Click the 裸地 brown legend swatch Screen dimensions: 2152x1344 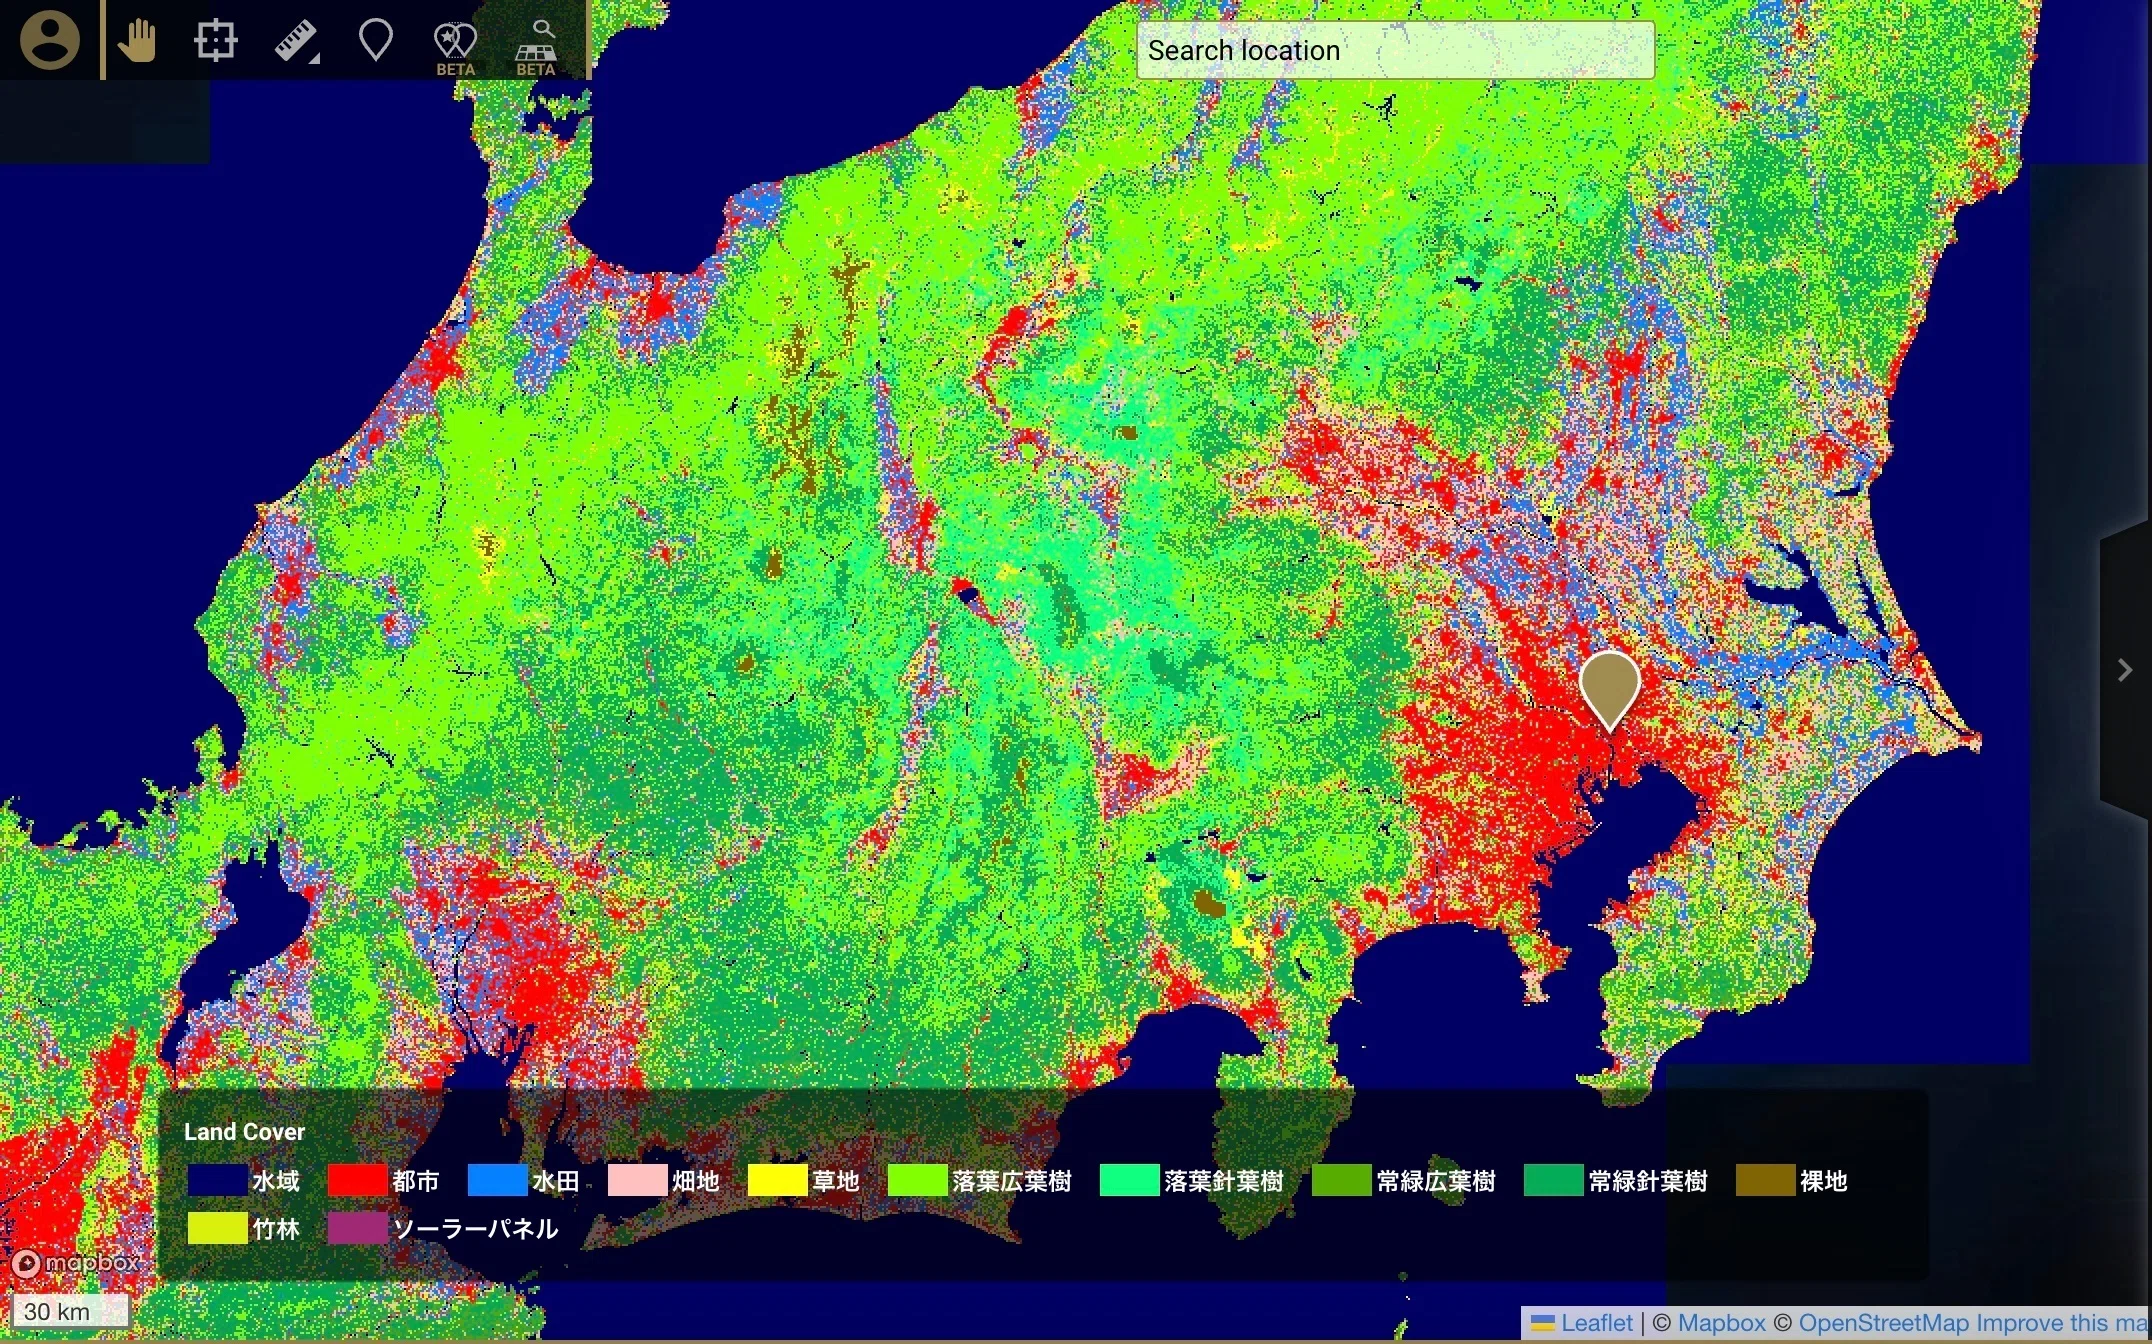tap(1765, 1181)
